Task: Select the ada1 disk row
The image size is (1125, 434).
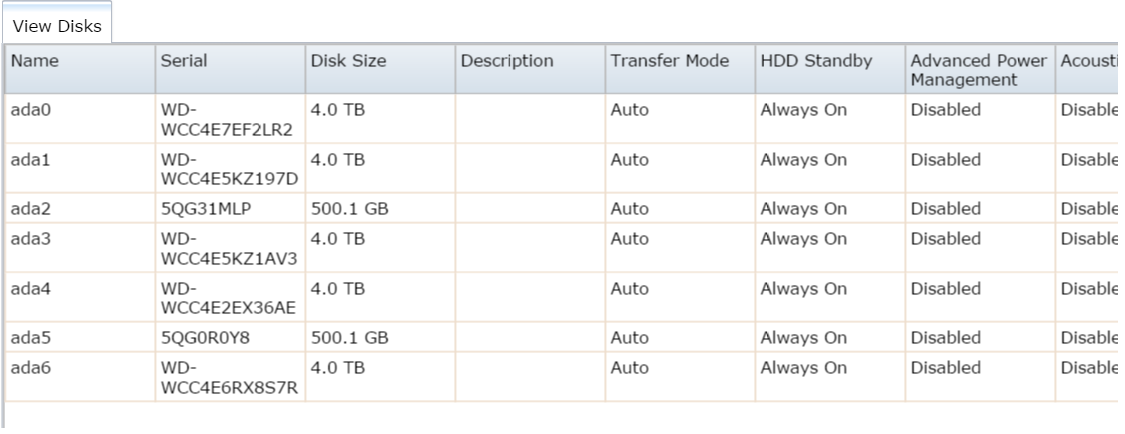Action: click(30, 159)
